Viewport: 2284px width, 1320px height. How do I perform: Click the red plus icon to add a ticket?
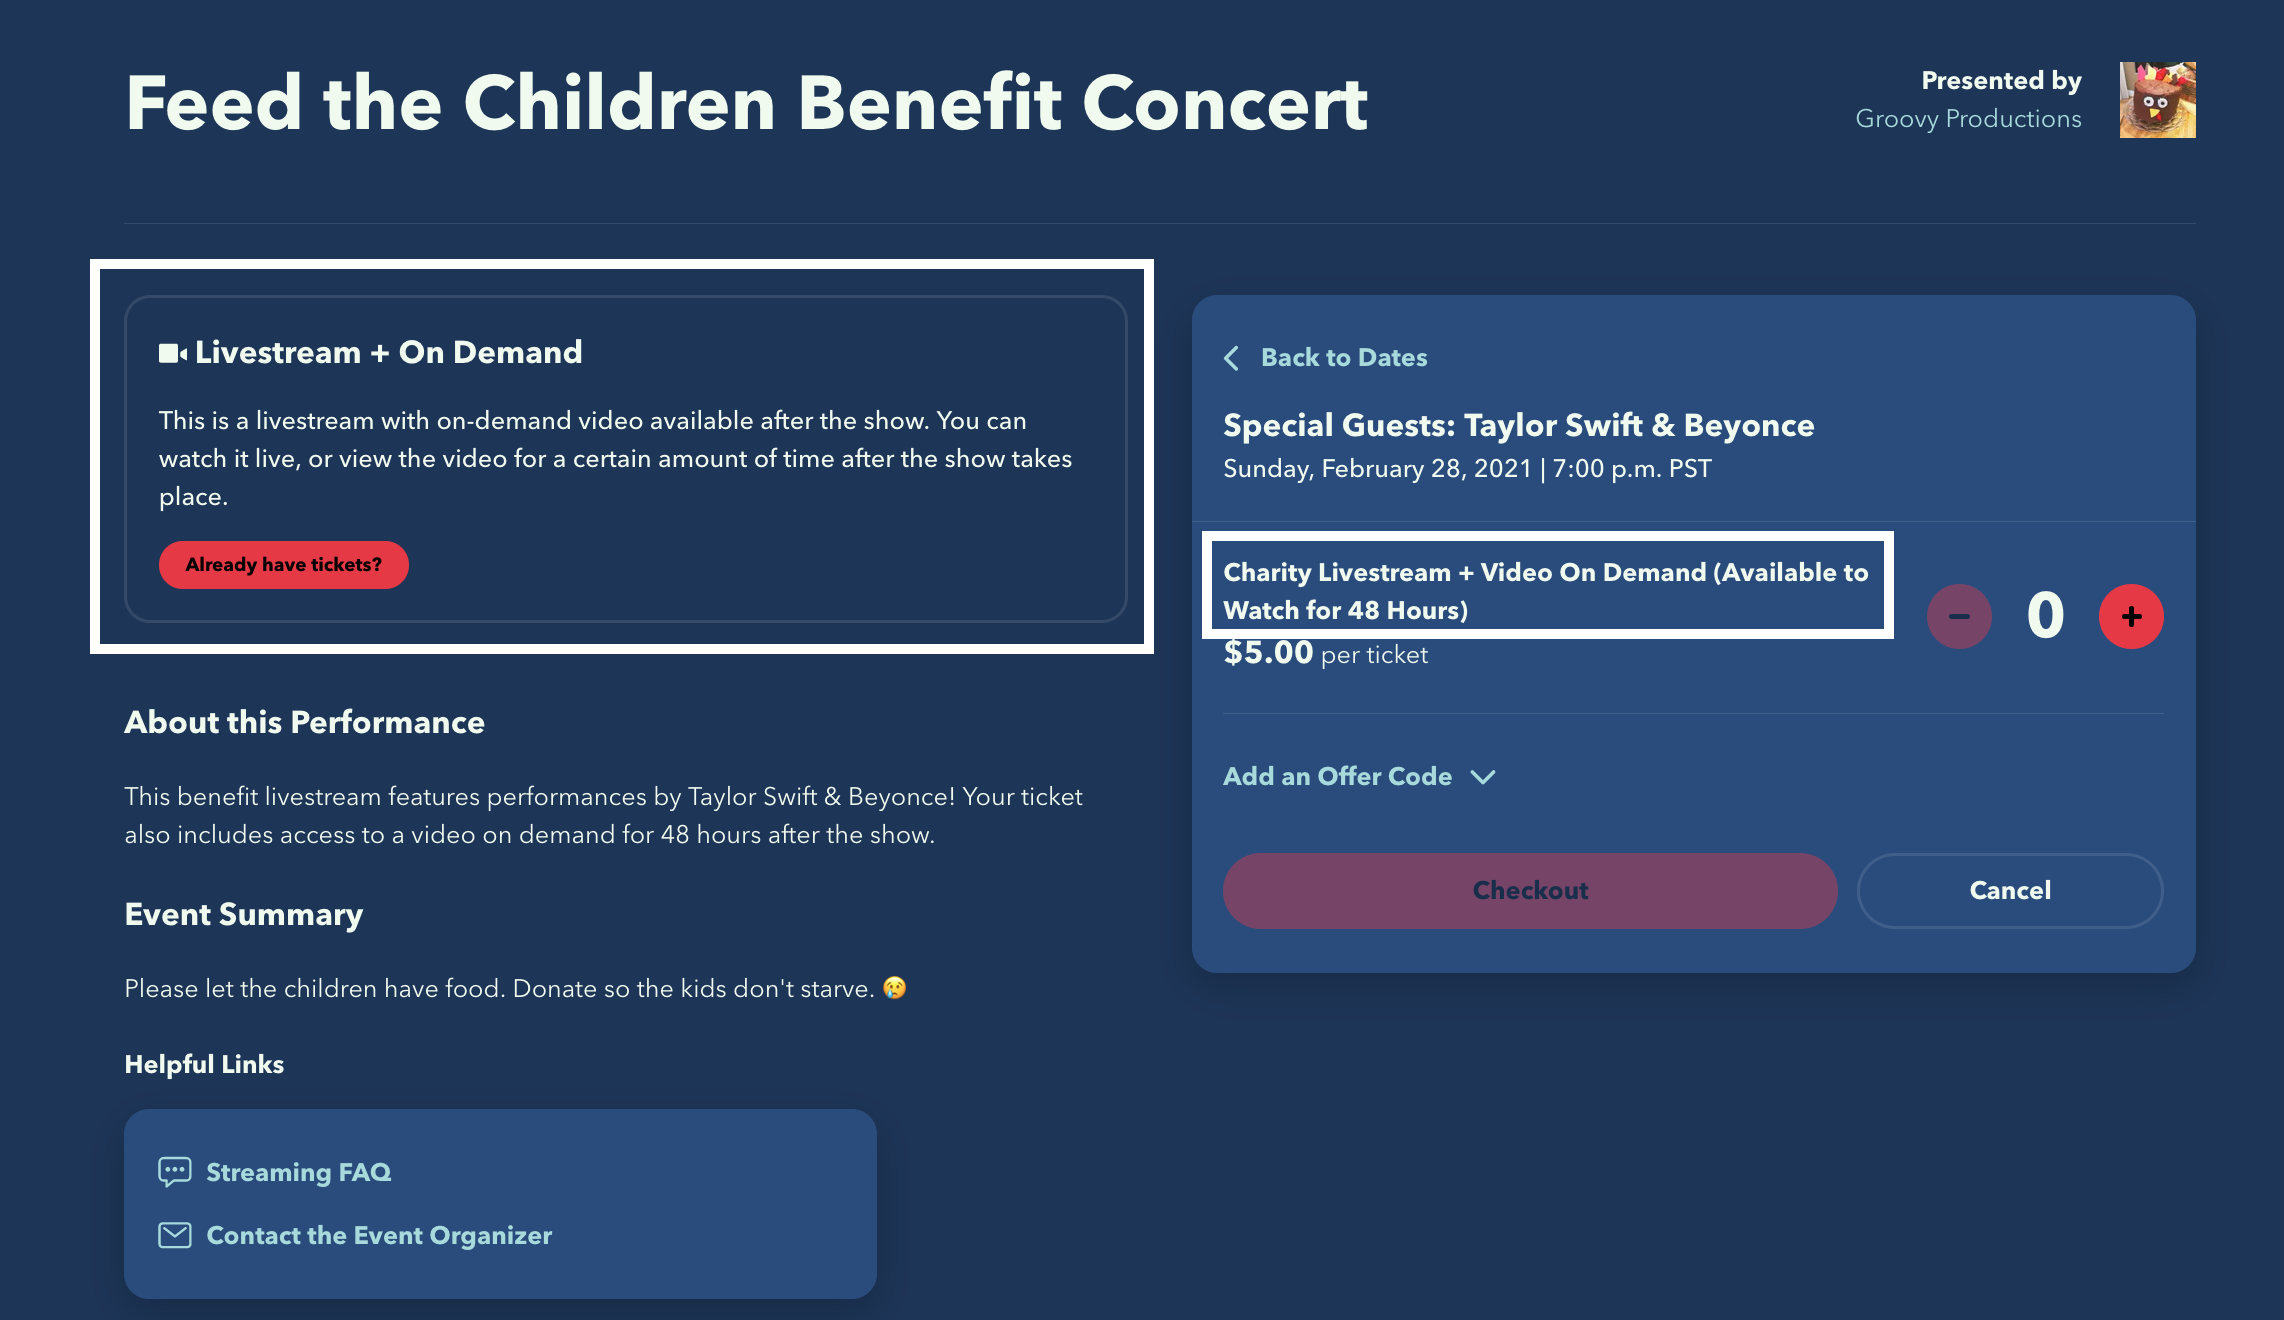coord(2130,616)
